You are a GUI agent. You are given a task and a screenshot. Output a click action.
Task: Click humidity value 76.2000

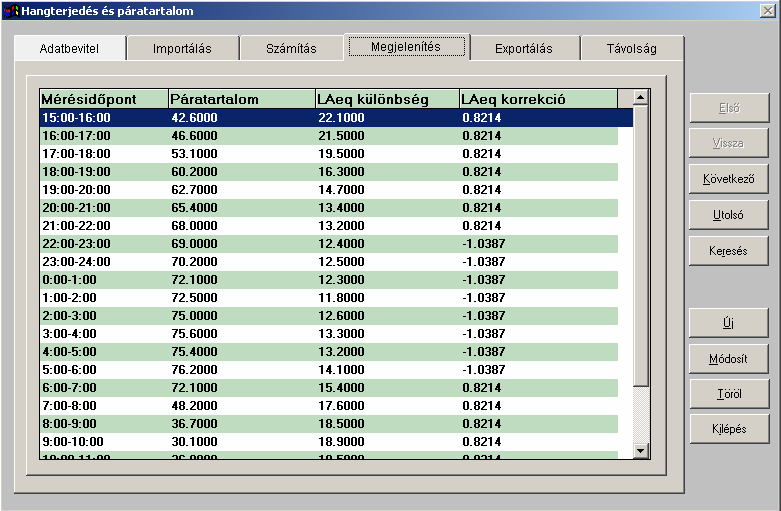point(194,370)
